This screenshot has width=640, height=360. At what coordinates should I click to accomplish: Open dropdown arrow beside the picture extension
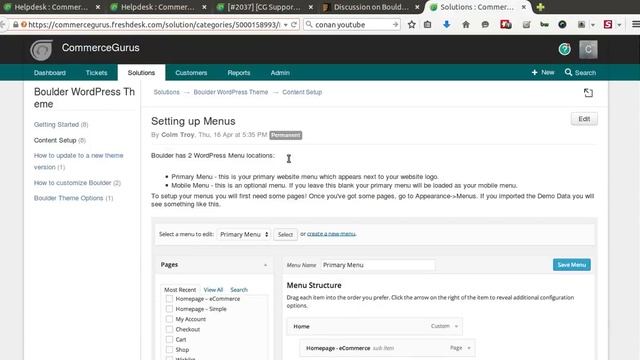coord(593,25)
